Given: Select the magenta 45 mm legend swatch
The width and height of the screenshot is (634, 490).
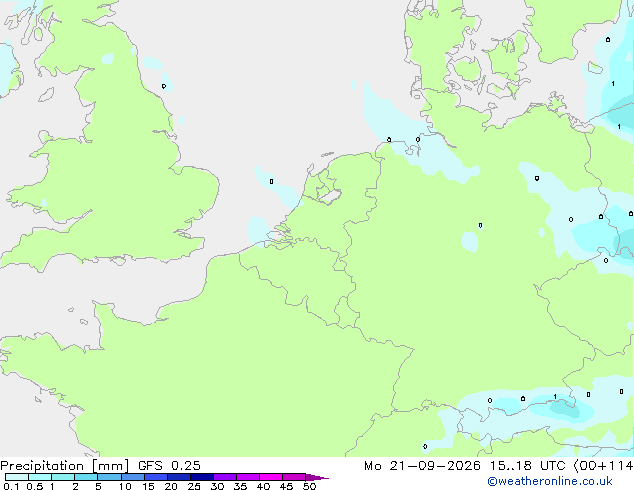Looking at the screenshot, I should click(294, 477).
